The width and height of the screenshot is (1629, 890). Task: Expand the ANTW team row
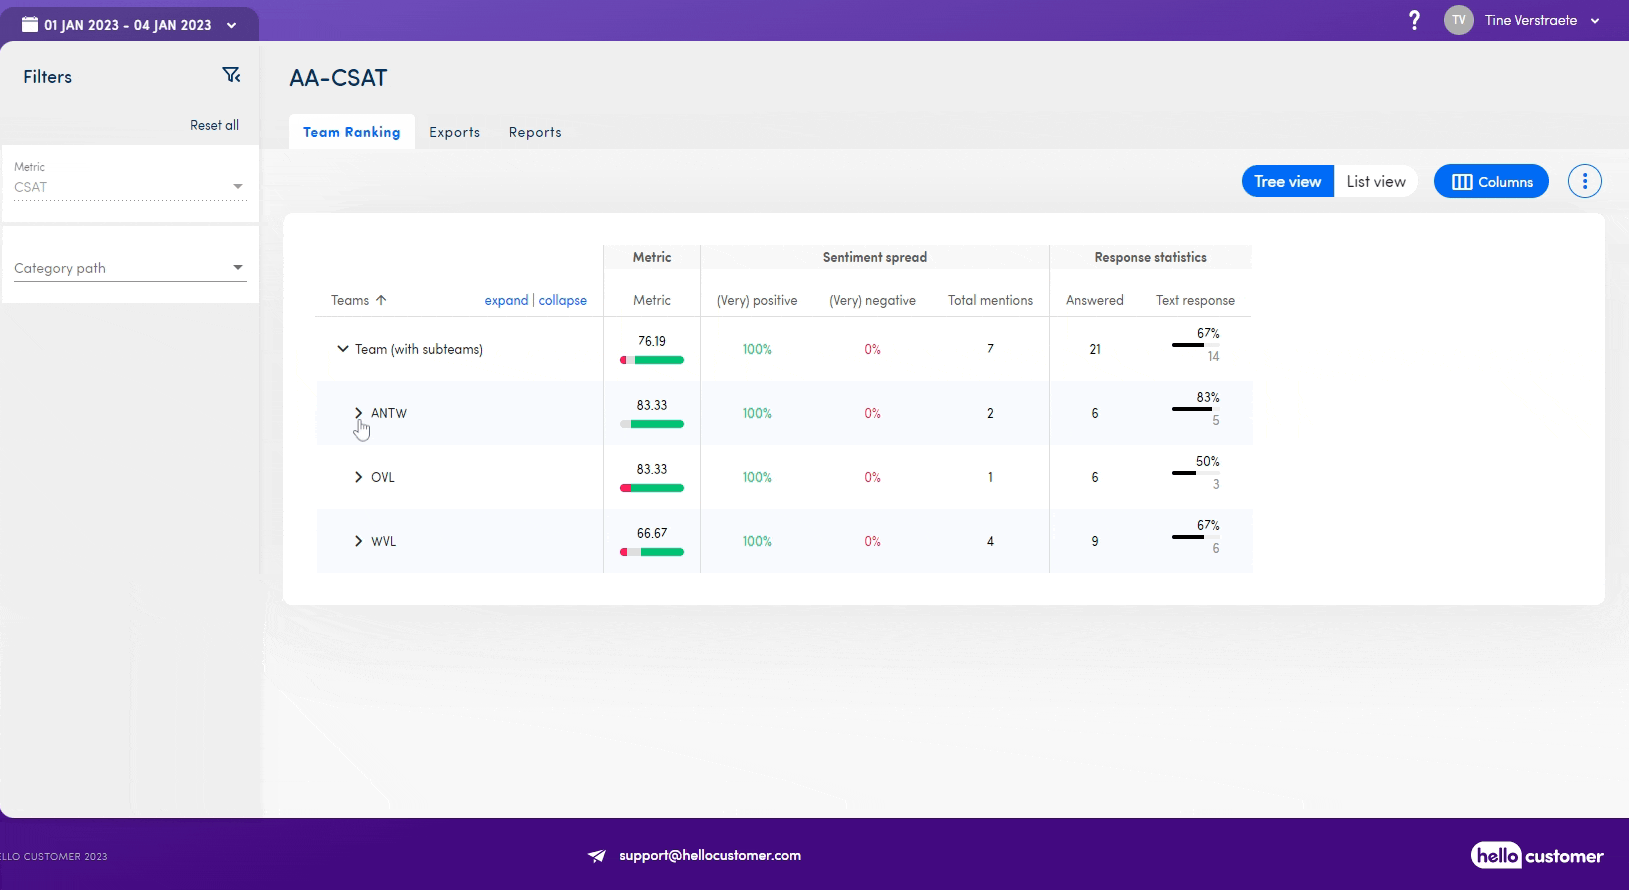pyautogui.click(x=358, y=413)
